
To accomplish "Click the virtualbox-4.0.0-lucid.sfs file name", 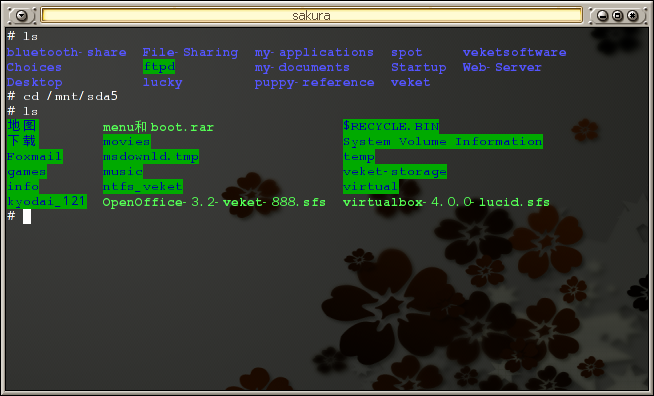I will click(446, 202).
